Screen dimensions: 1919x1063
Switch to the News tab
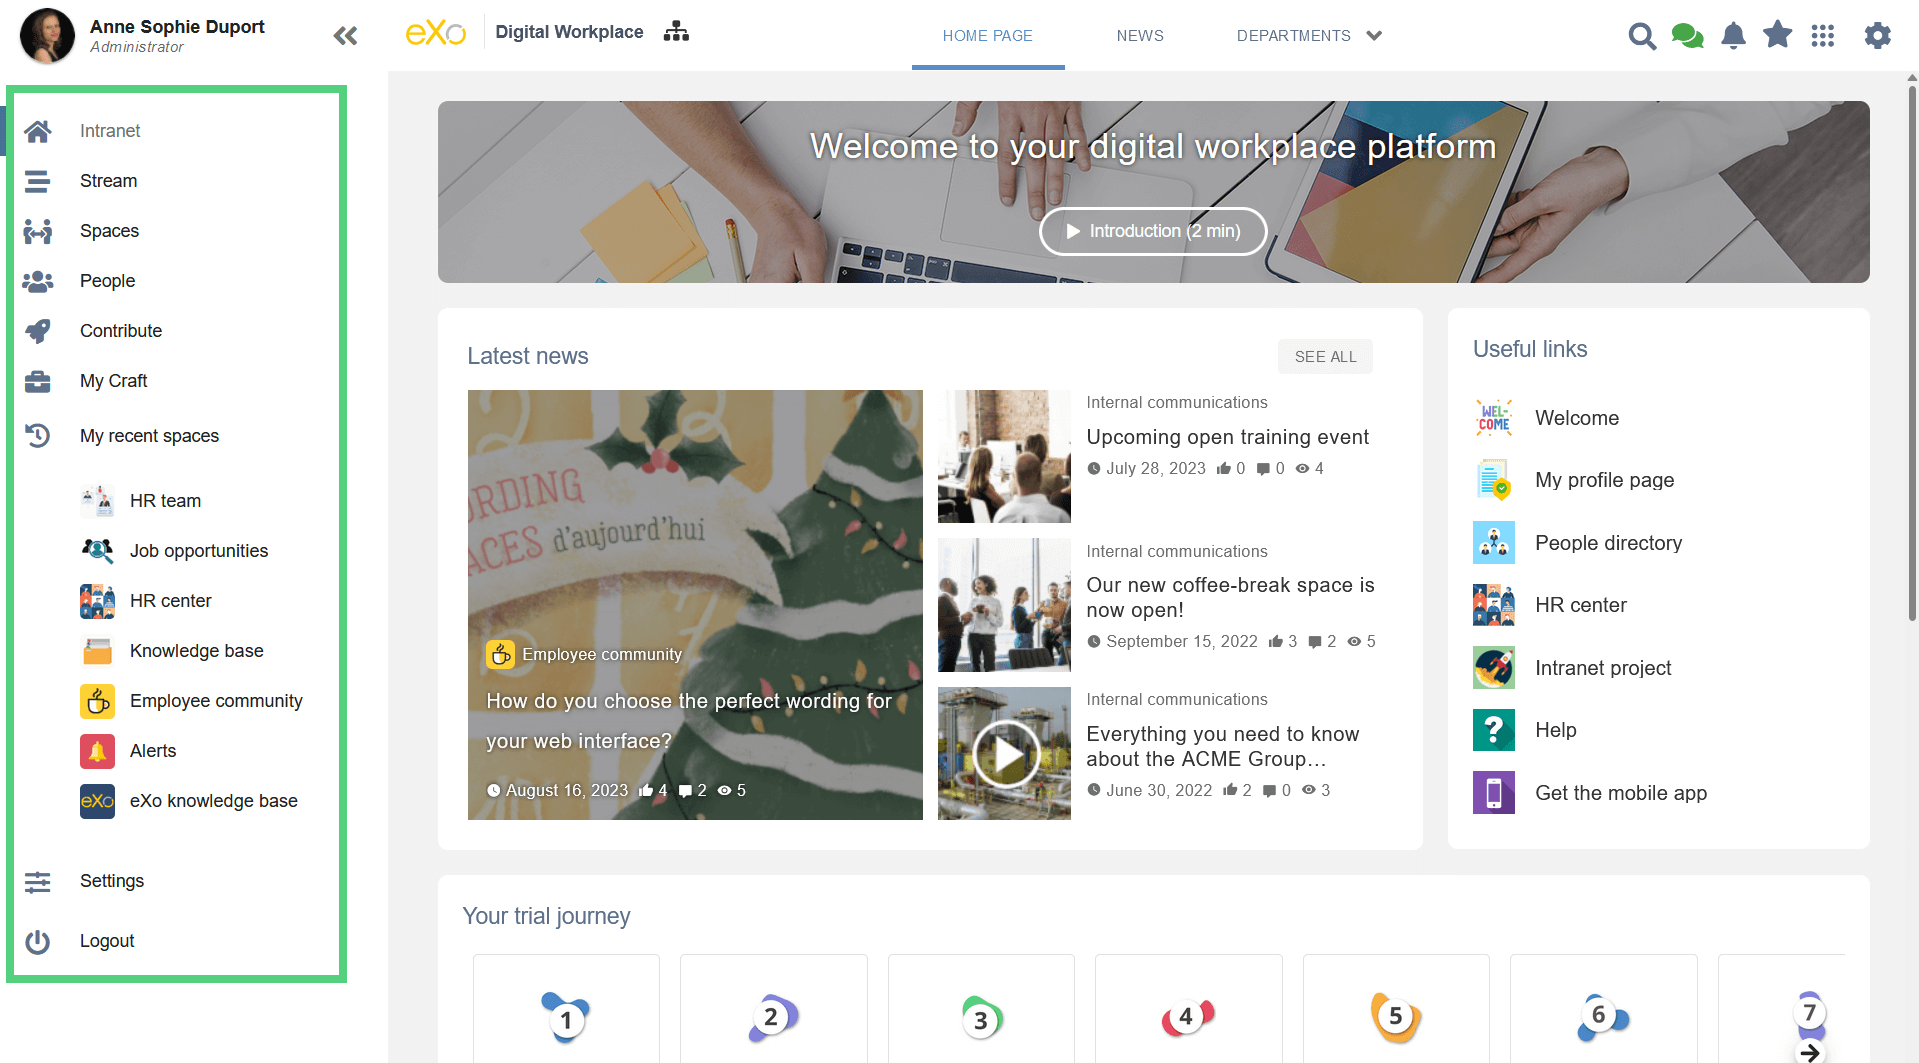pos(1140,36)
